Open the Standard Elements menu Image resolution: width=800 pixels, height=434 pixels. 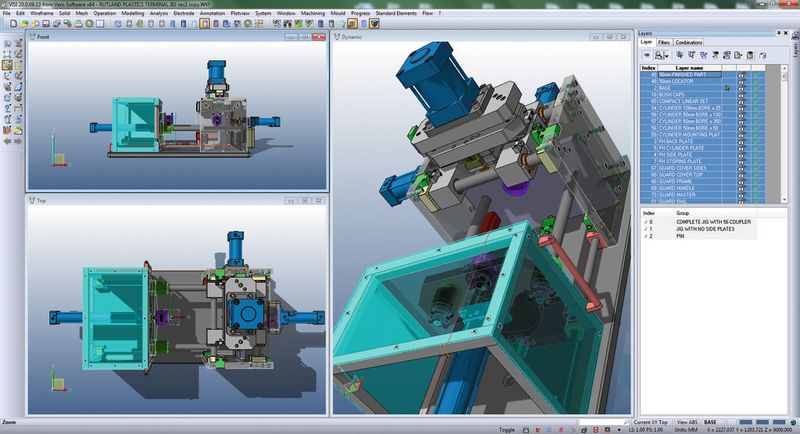click(396, 13)
